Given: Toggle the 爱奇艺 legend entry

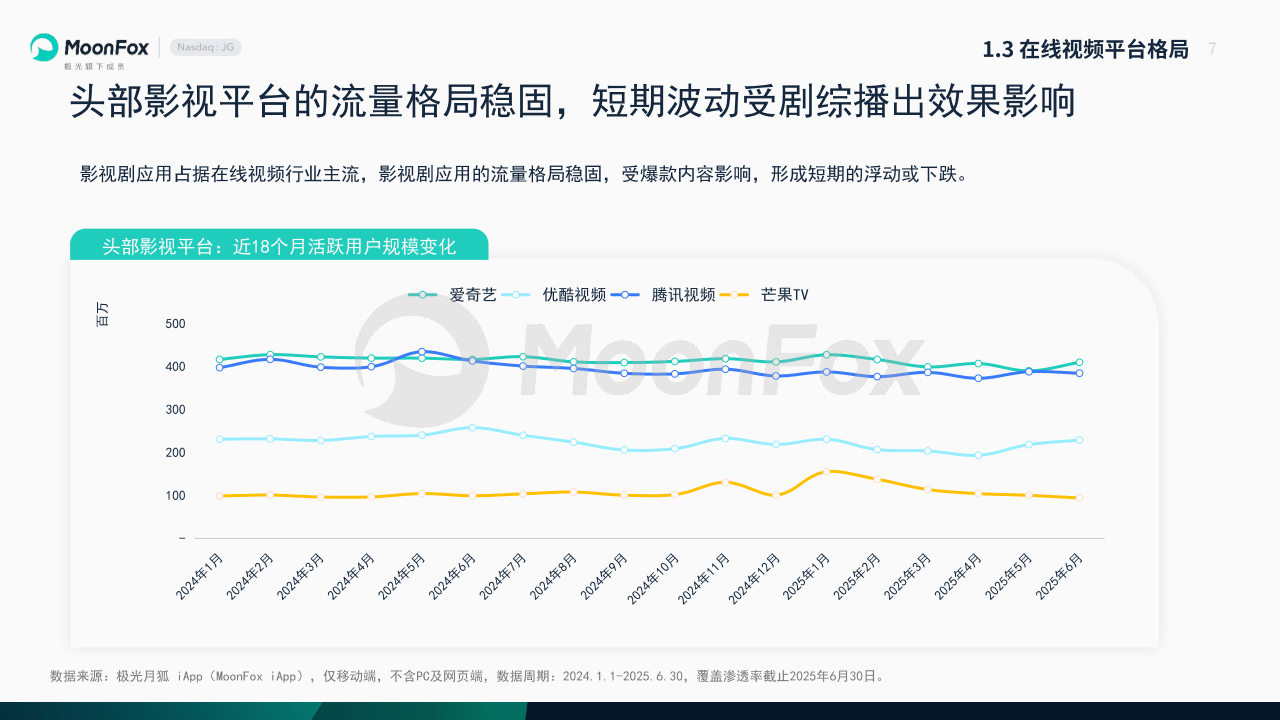Looking at the screenshot, I should point(452,294).
